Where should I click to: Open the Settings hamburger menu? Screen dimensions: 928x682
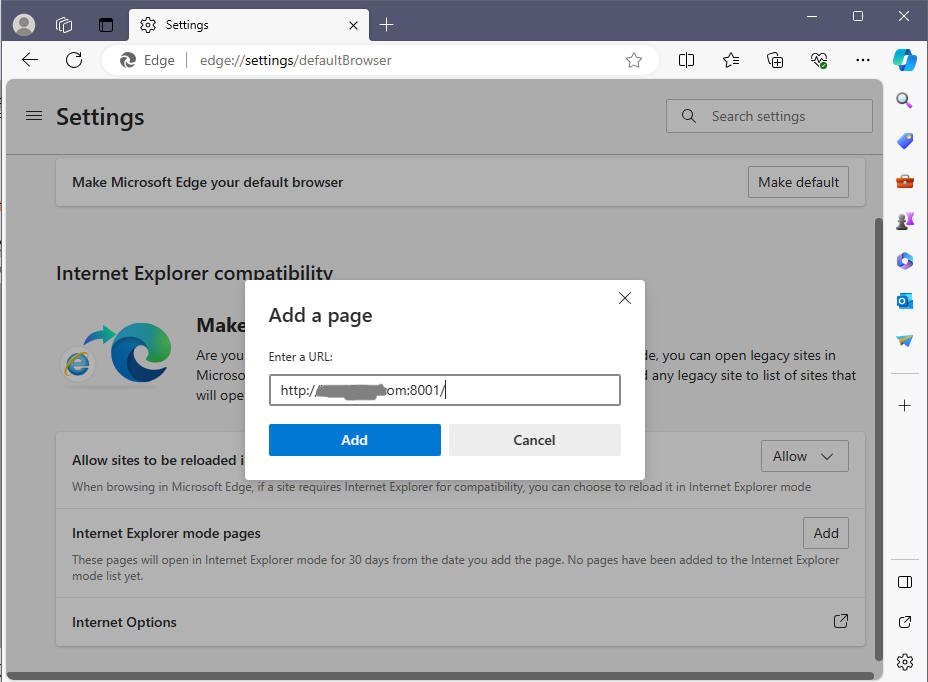[34, 115]
